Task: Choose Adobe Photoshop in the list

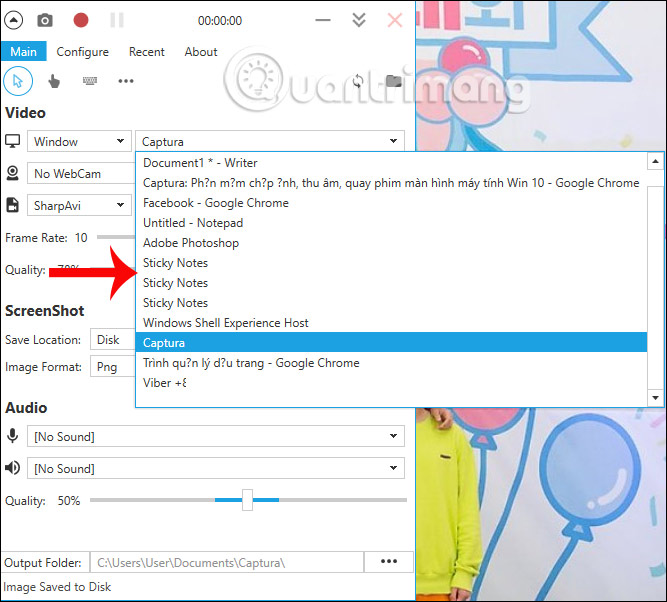Action: (x=391, y=243)
